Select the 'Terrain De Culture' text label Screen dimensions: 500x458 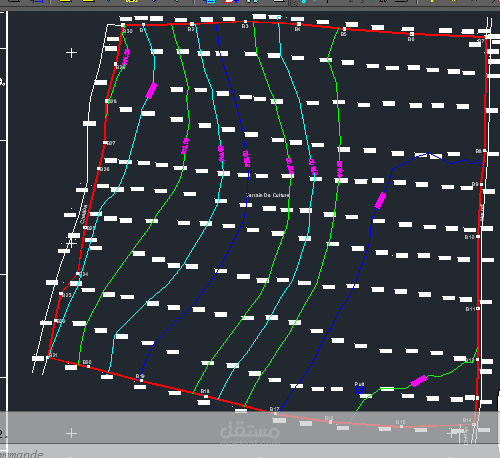pos(268,195)
